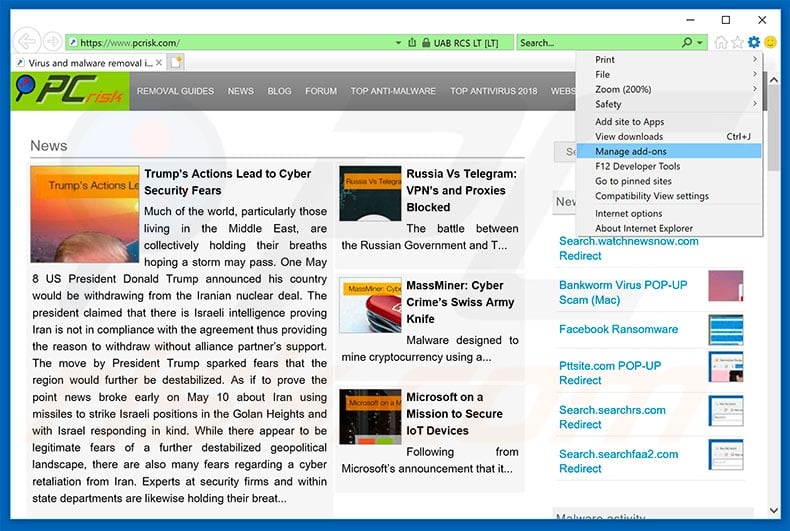Open Pttsite.com POP-UP Redirect link
Viewport: 790px width, 531px height.
click(610, 373)
